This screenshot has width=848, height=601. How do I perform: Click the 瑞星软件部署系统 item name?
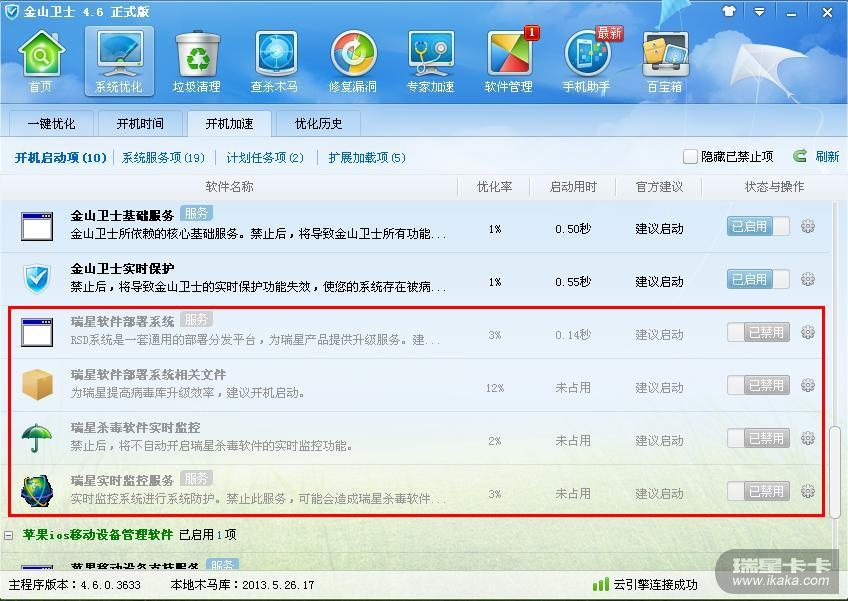tap(122, 321)
